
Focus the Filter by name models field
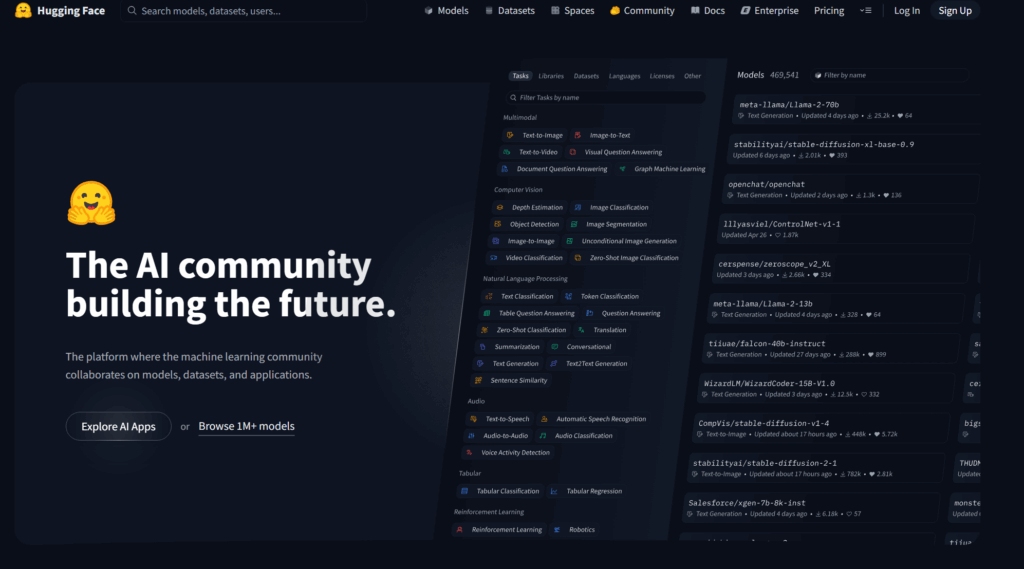click(890, 75)
